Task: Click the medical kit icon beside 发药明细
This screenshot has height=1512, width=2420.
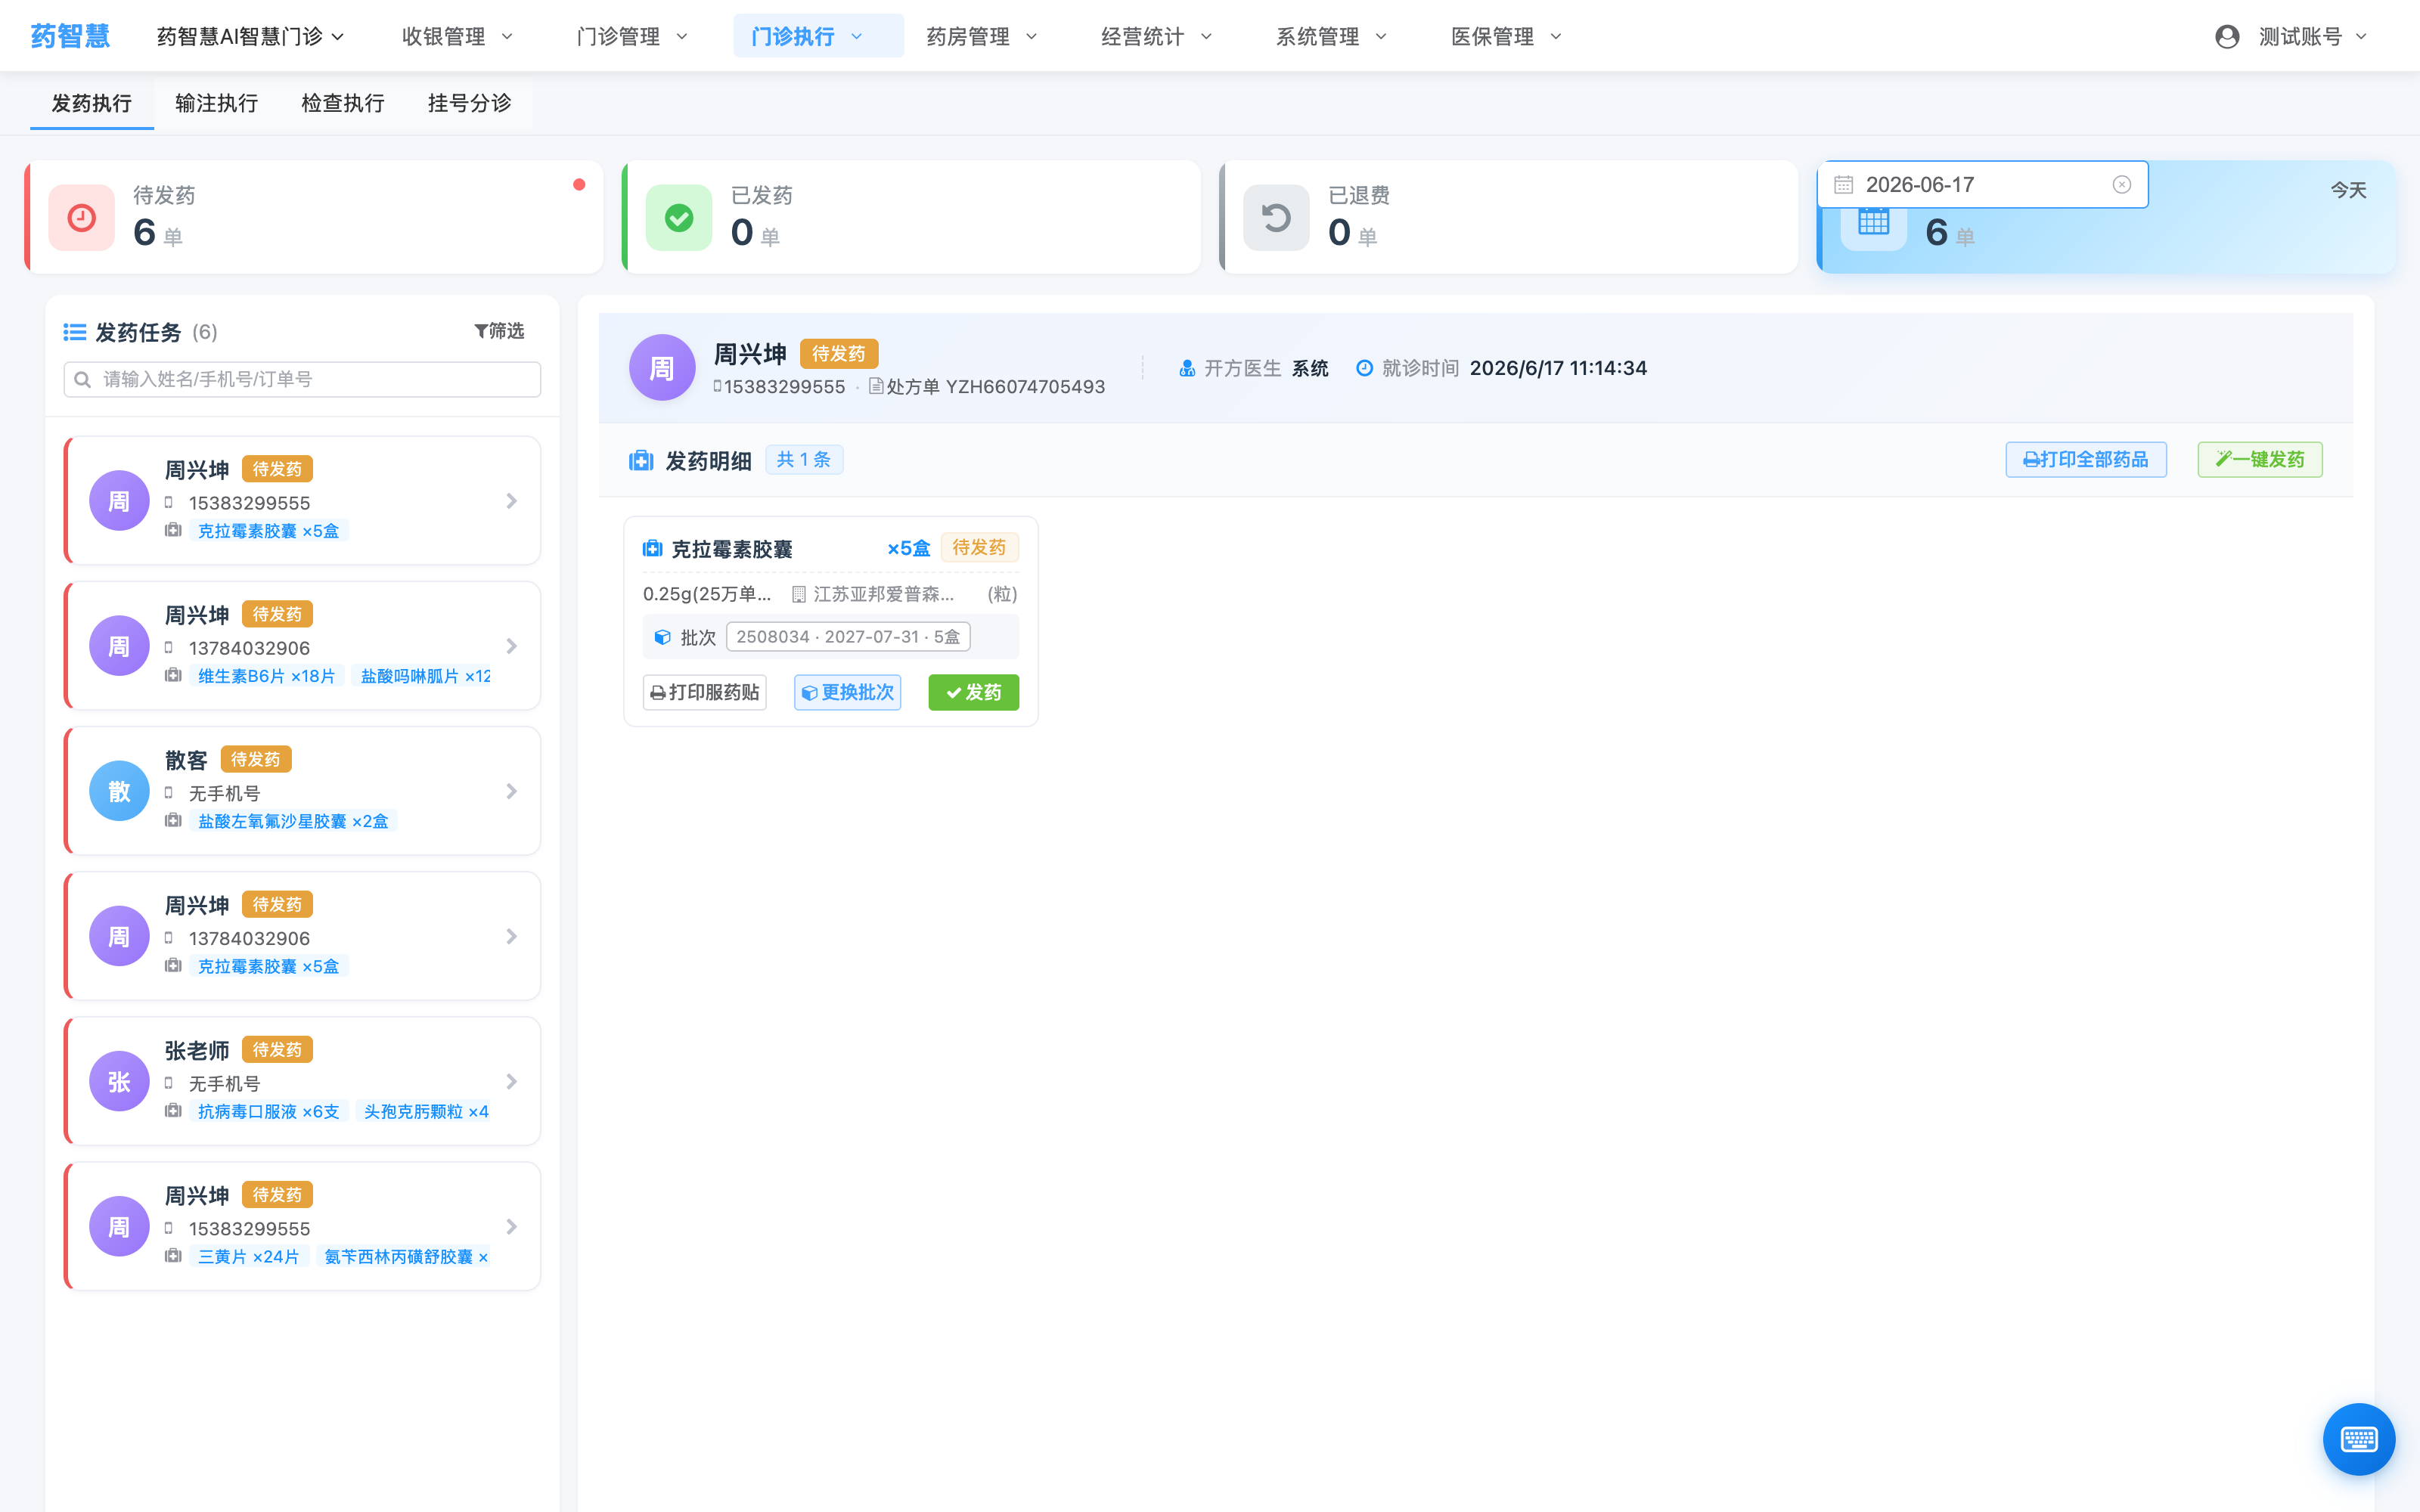Action: point(641,461)
